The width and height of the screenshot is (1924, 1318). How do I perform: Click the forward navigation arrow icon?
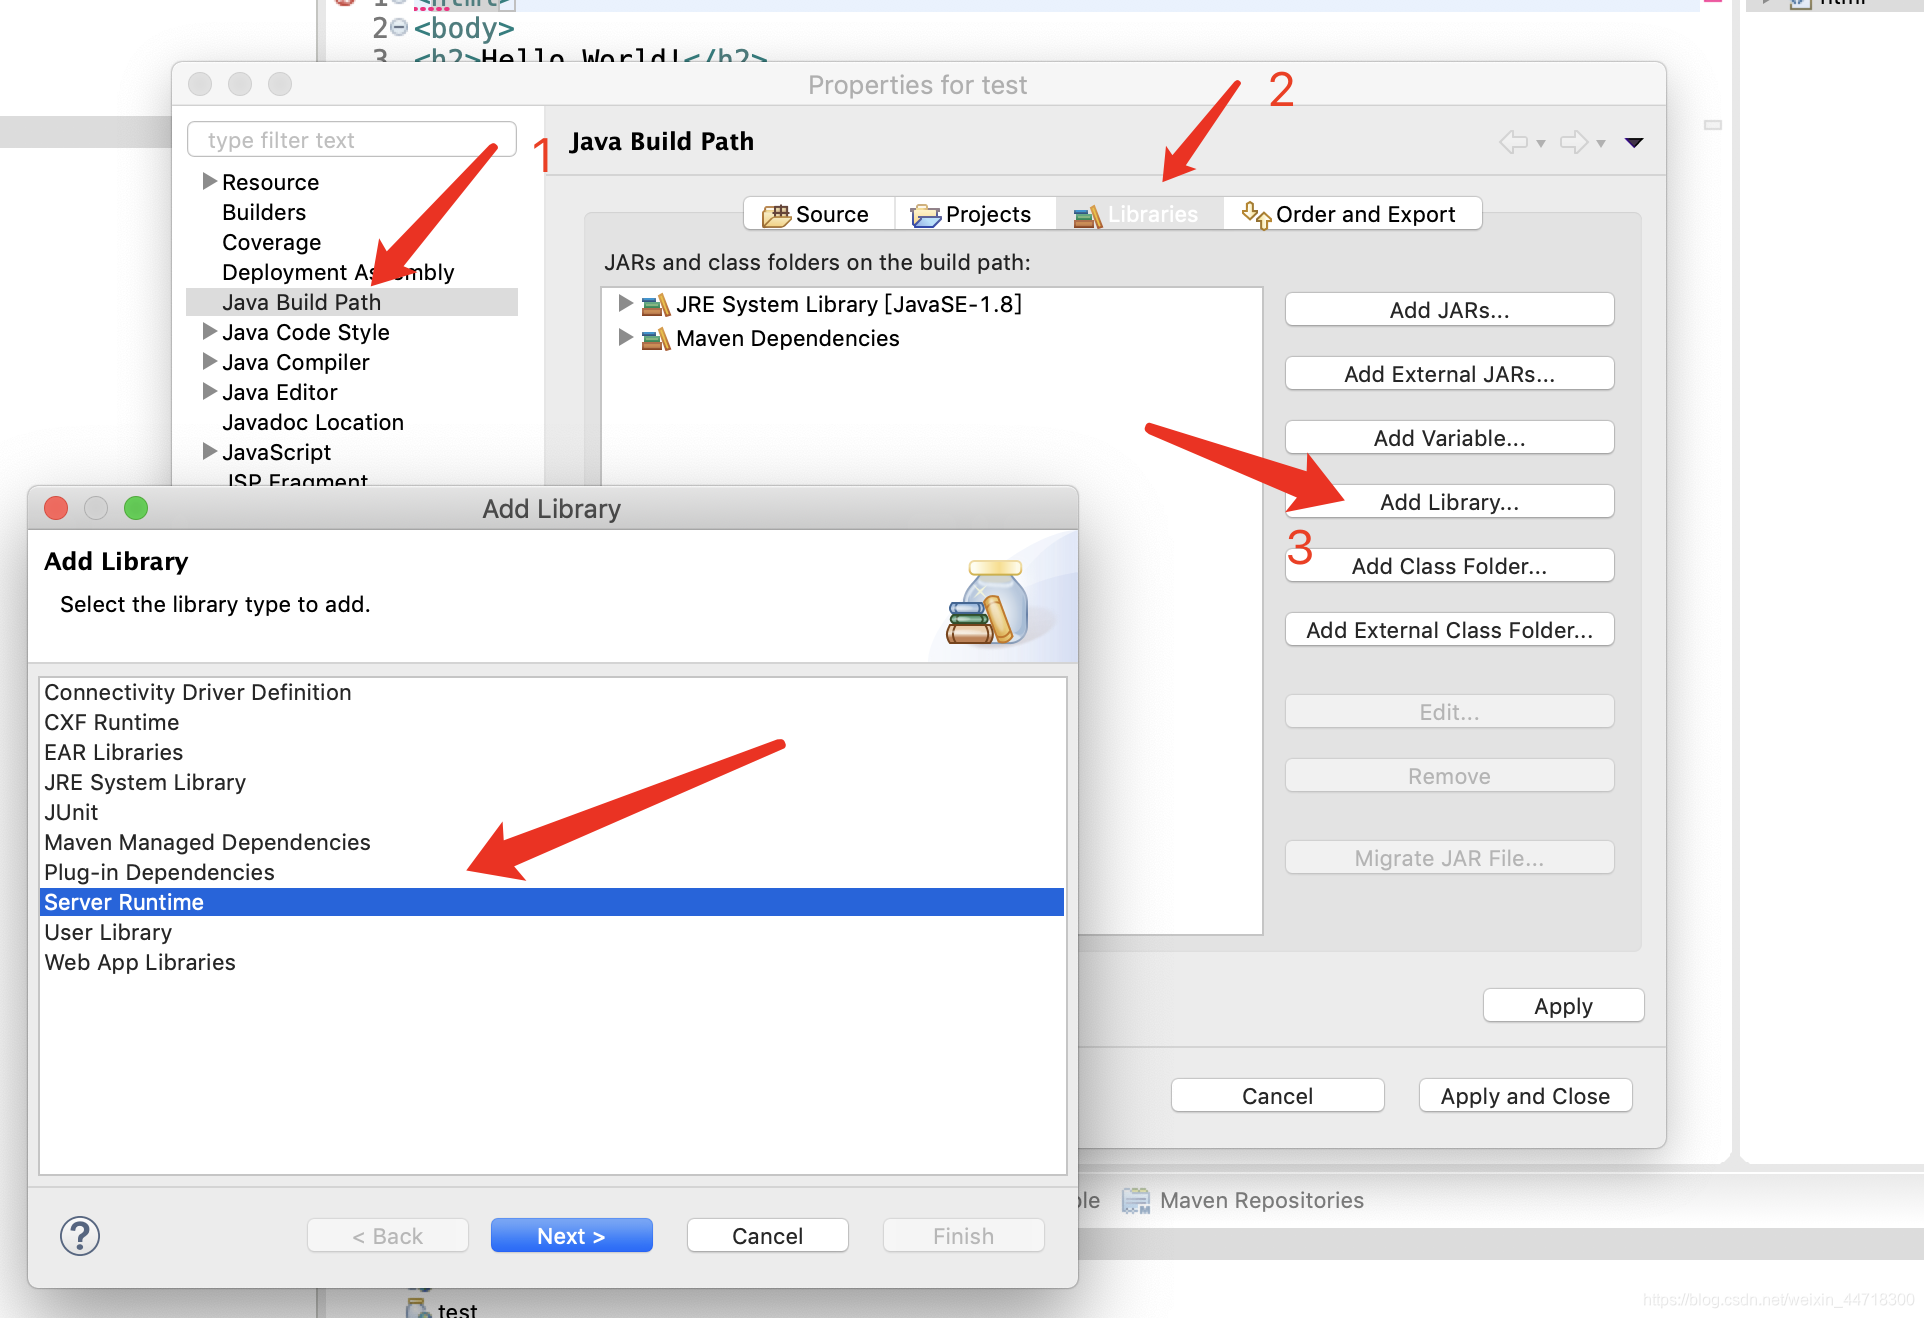(x=1574, y=142)
